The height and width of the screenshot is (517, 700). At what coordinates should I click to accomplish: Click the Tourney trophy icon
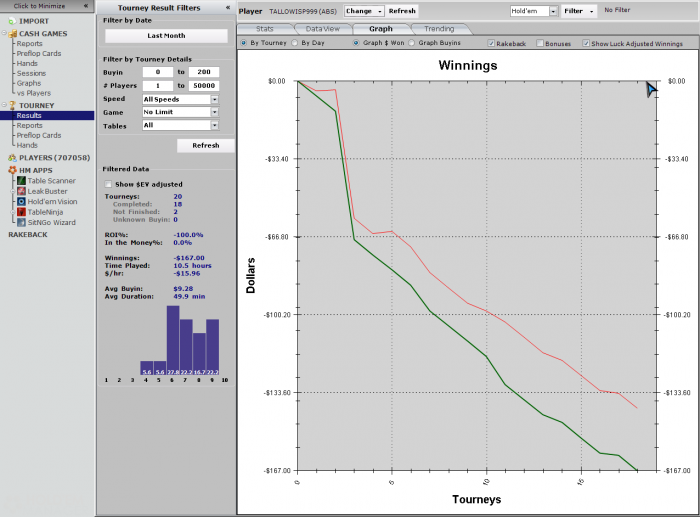tap(12, 105)
